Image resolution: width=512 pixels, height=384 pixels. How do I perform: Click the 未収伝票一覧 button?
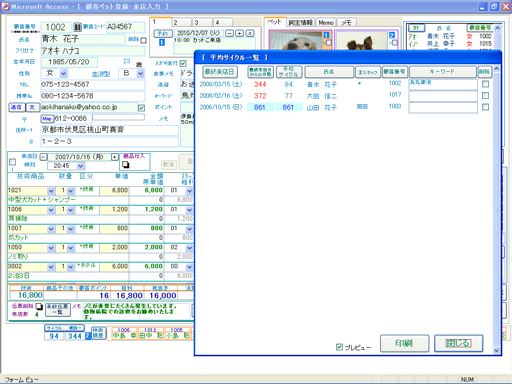(58, 309)
